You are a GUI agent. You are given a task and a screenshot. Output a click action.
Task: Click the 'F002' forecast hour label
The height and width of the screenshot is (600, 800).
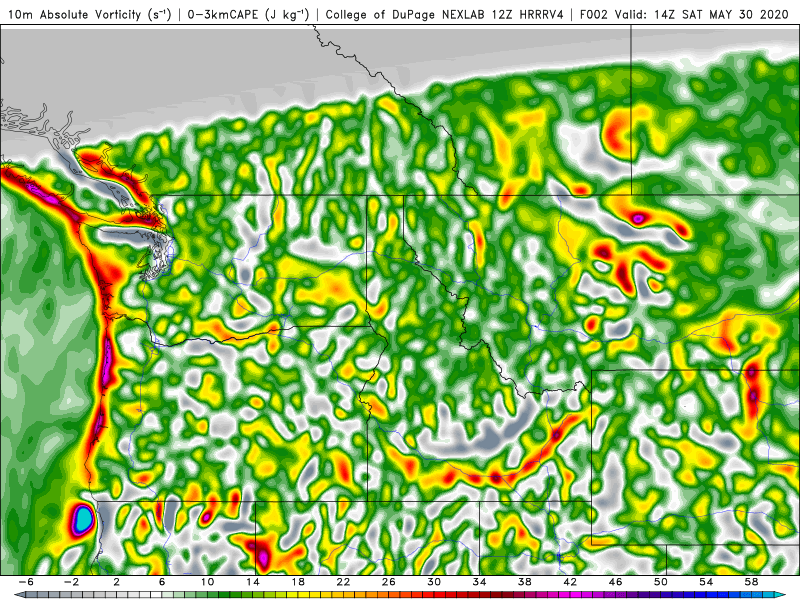(x=594, y=14)
